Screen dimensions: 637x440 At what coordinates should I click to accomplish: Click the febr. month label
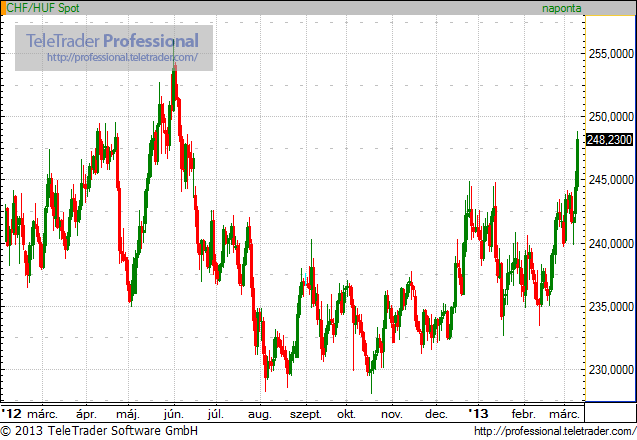point(524,414)
